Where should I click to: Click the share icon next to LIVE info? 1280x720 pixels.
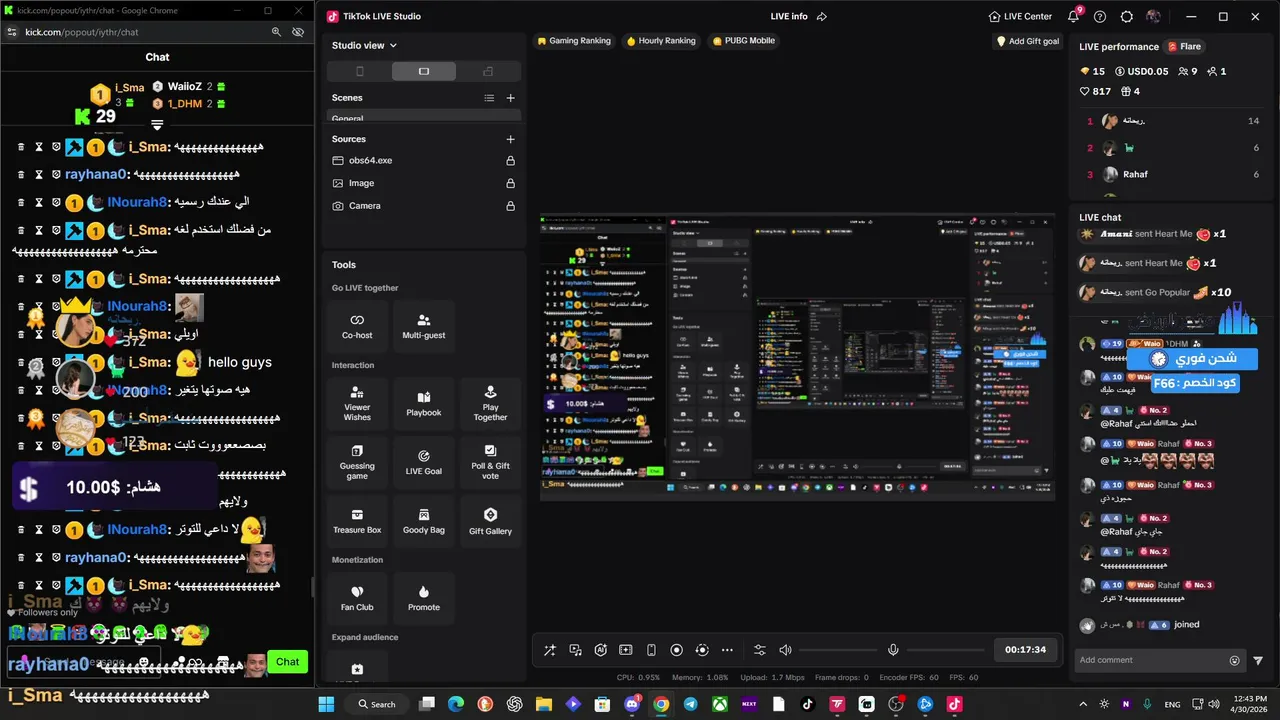[822, 16]
